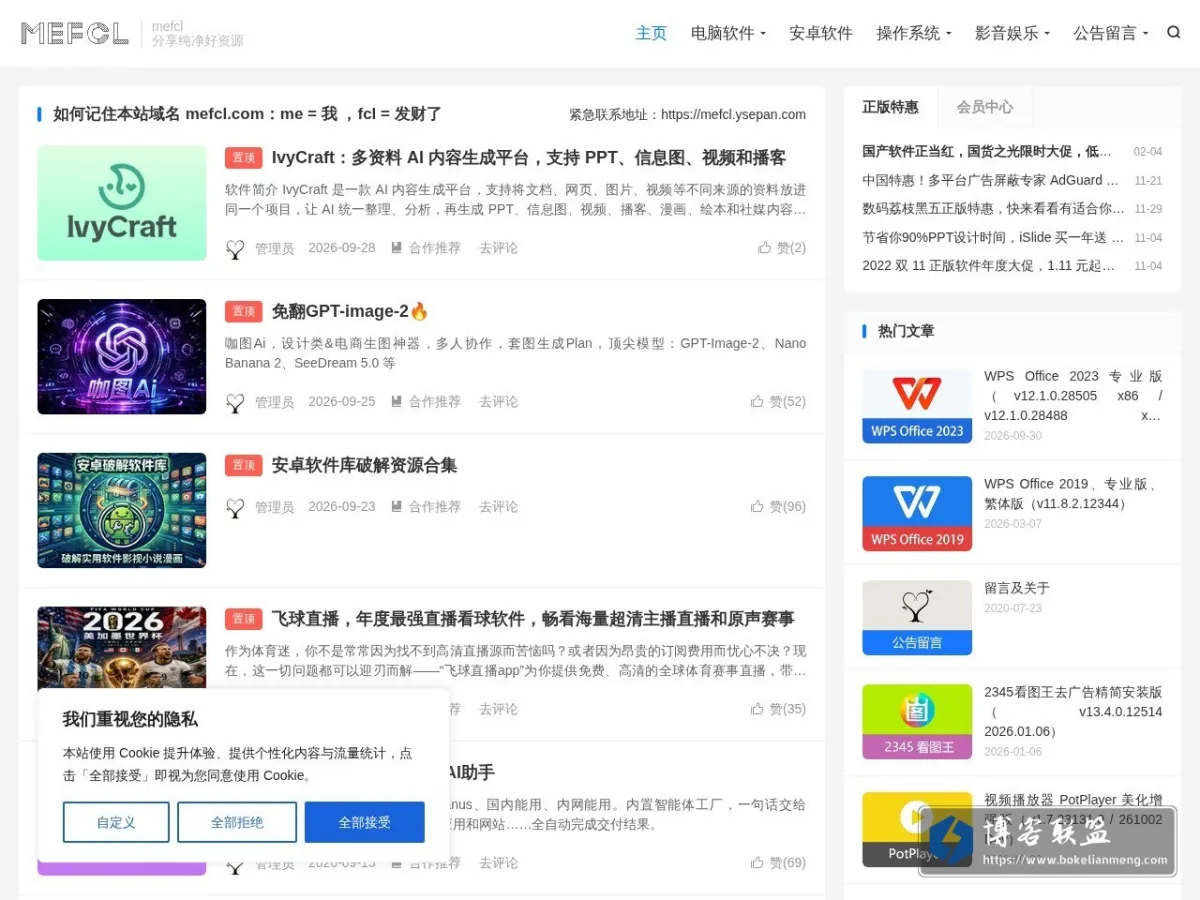This screenshot has width=1200, height=900.
Task: Click the admin avatar on IvyCraft post
Action: pyautogui.click(x=235, y=249)
